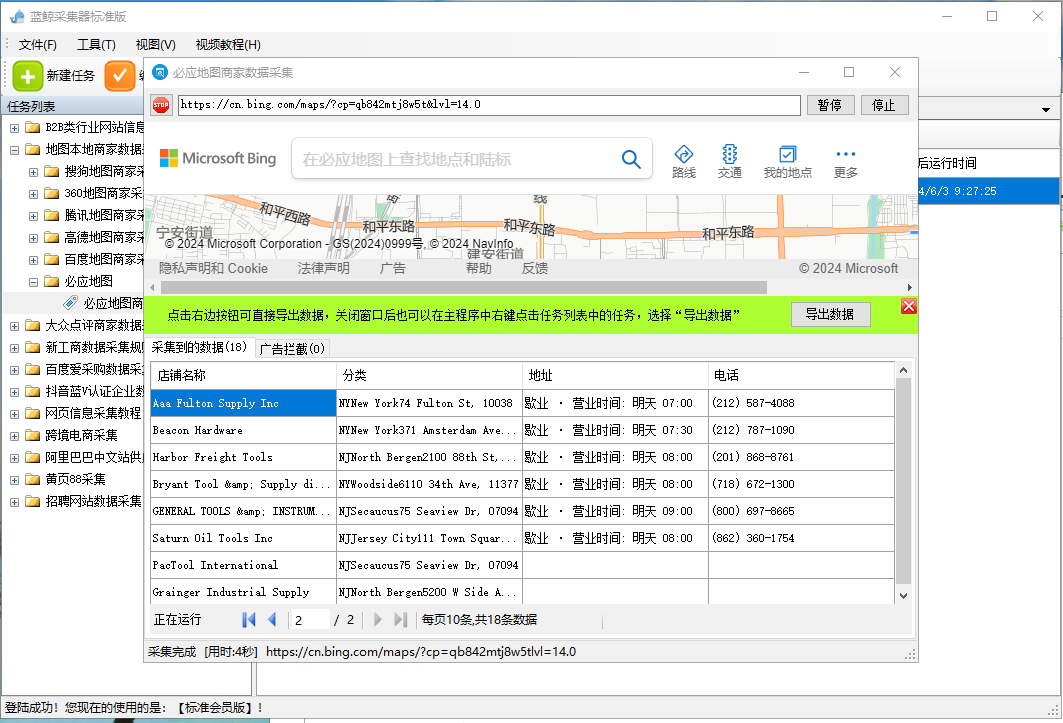The width and height of the screenshot is (1063, 723).
Task: Click scroll-right arrow of map scrollbar
Action: pos(910,288)
